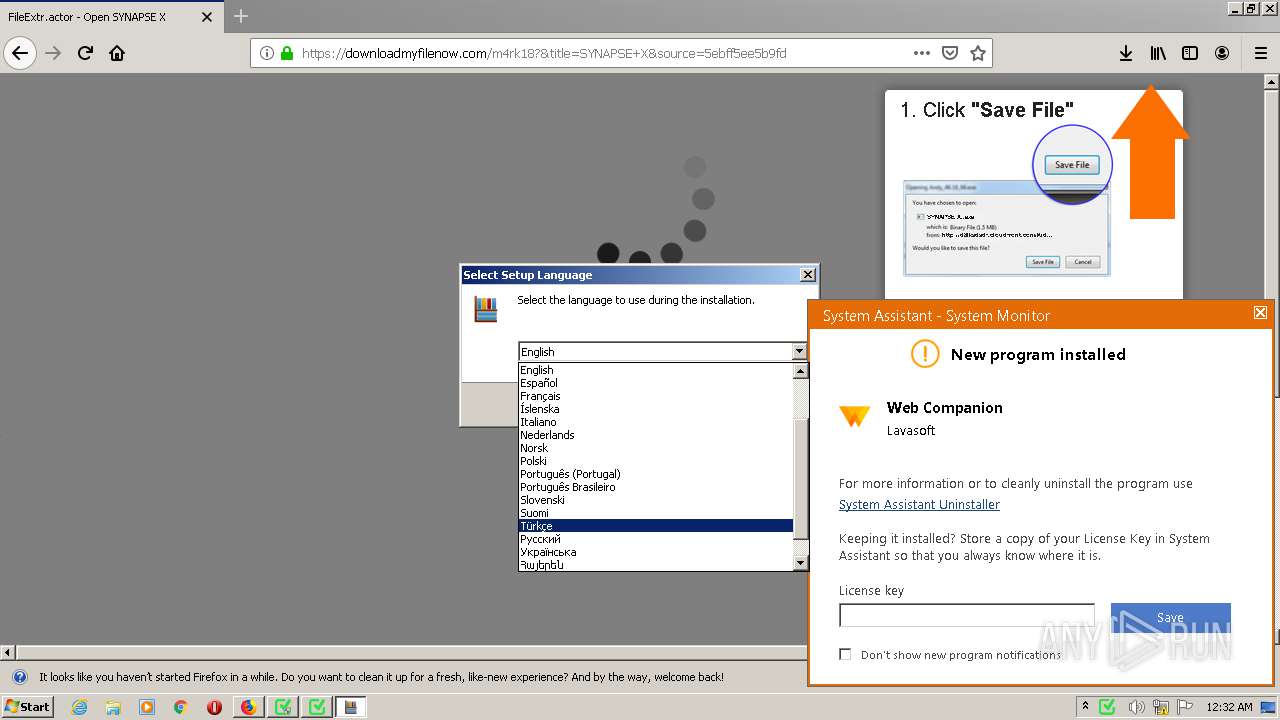
Task: Save the license key
Action: tap(1170, 617)
